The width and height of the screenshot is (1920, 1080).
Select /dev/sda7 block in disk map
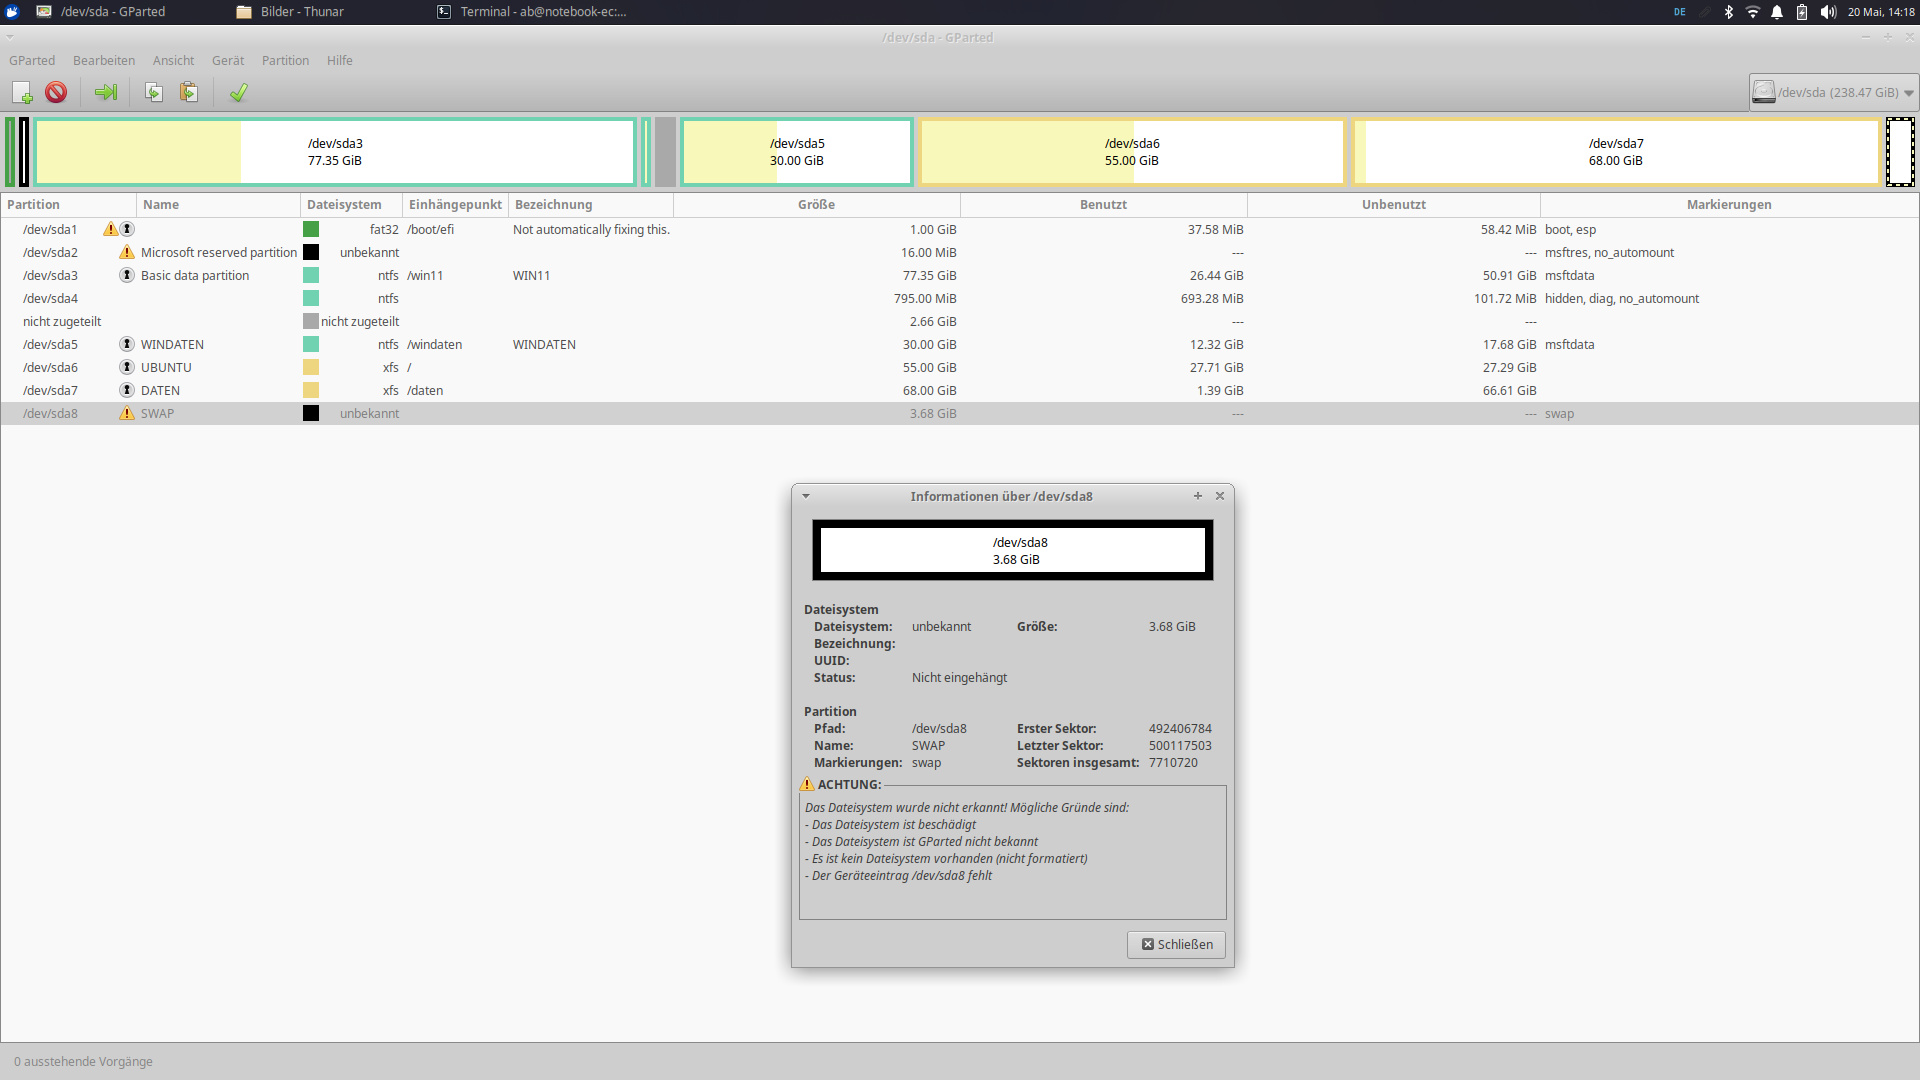tap(1616, 152)
